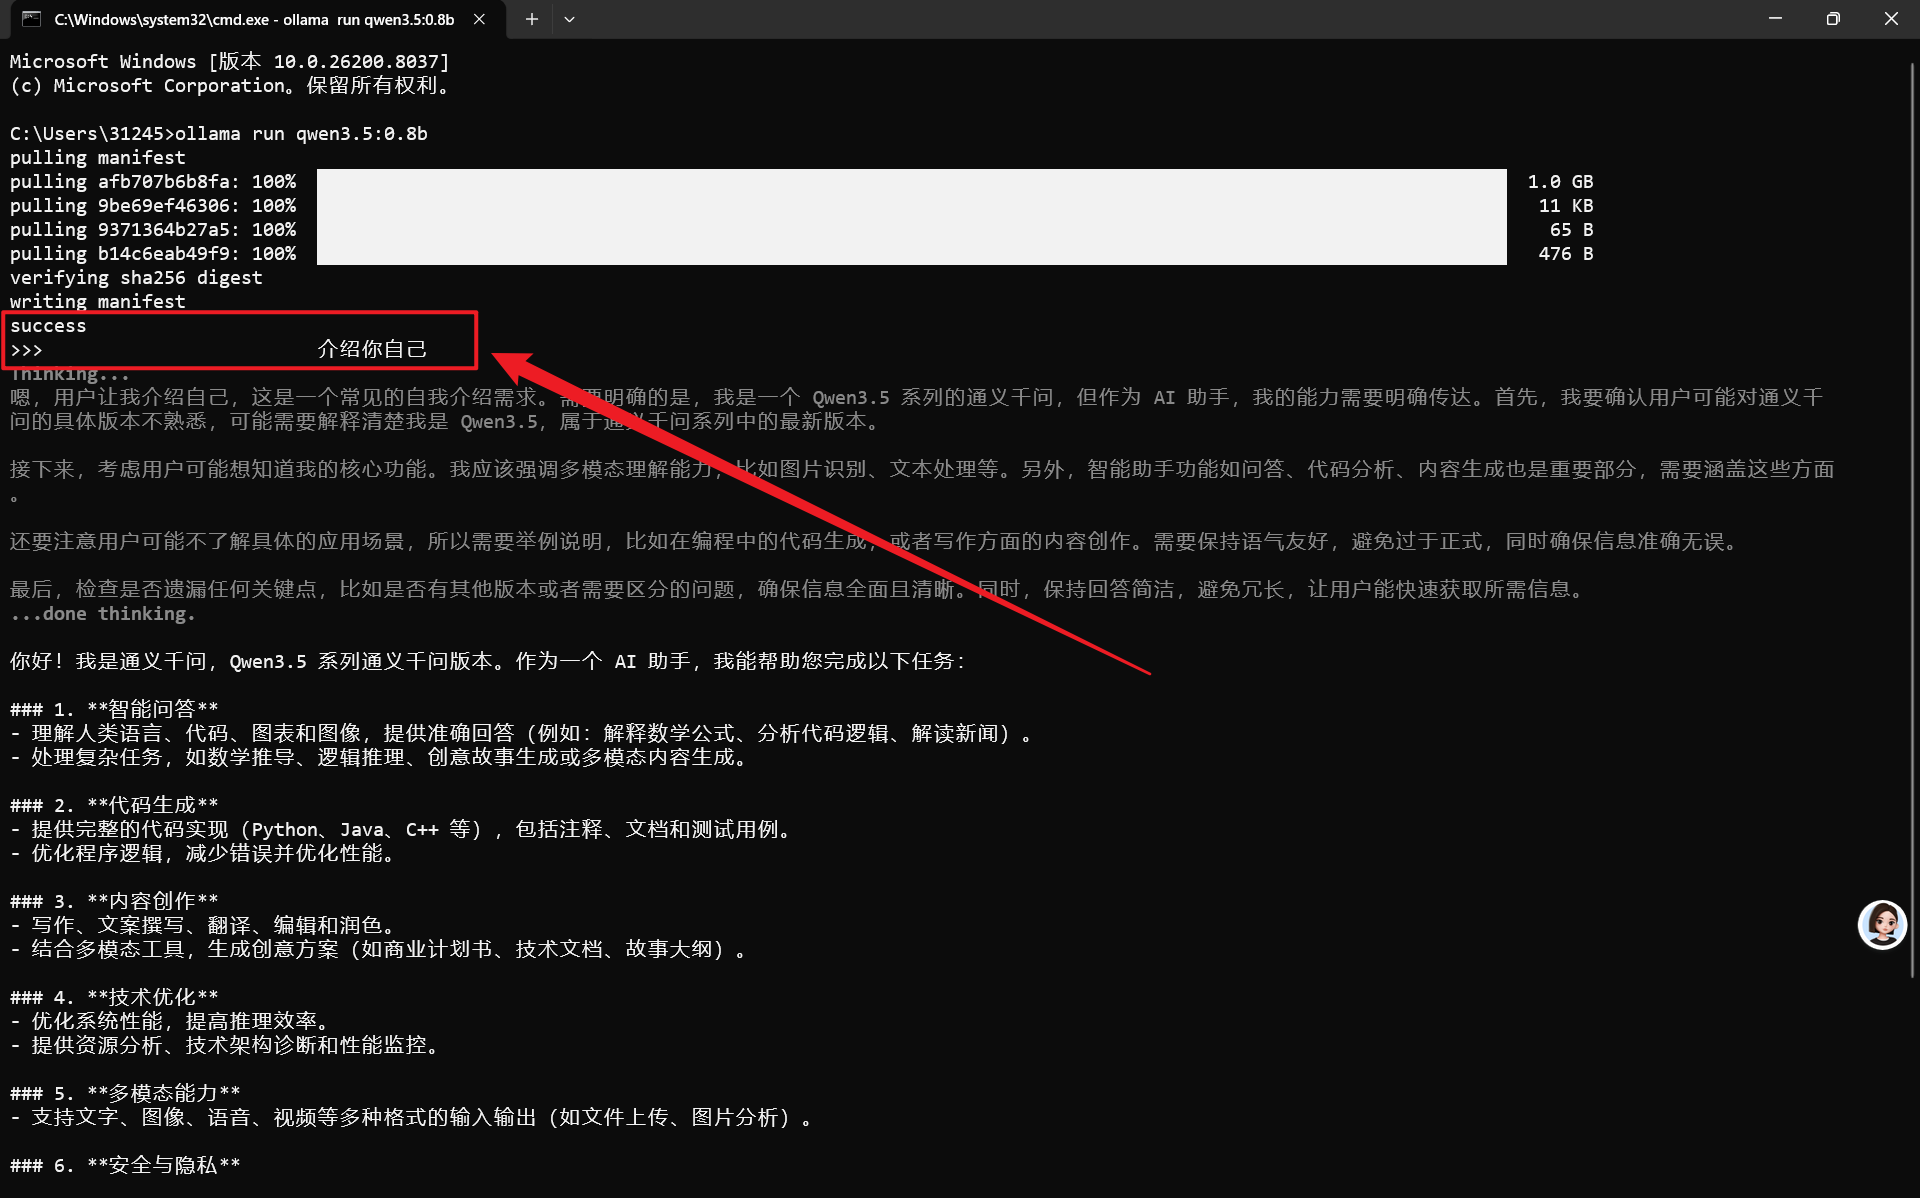Click the '...done thinking.' line
1920x1198 pixels.
coord(103,614)
